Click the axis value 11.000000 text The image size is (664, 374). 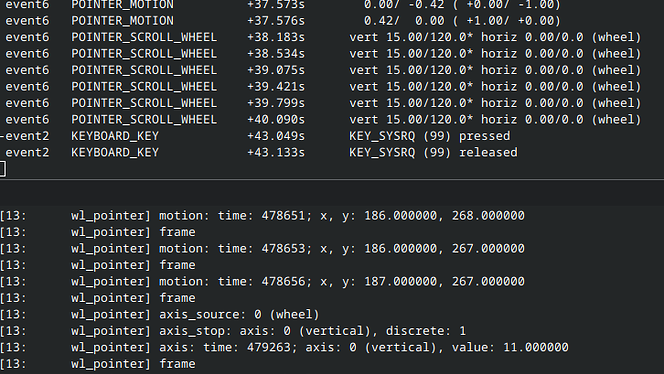(x=510, y=347)
